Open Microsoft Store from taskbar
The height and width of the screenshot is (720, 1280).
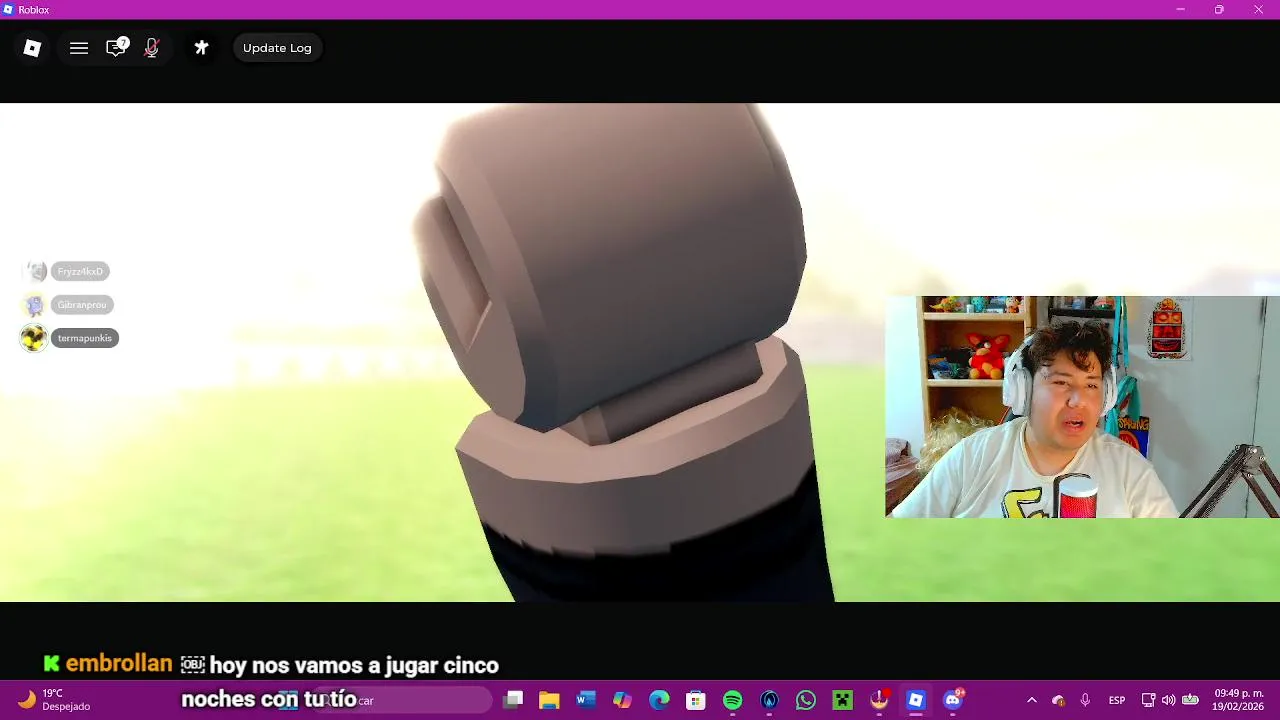click(x=696, y=700)
